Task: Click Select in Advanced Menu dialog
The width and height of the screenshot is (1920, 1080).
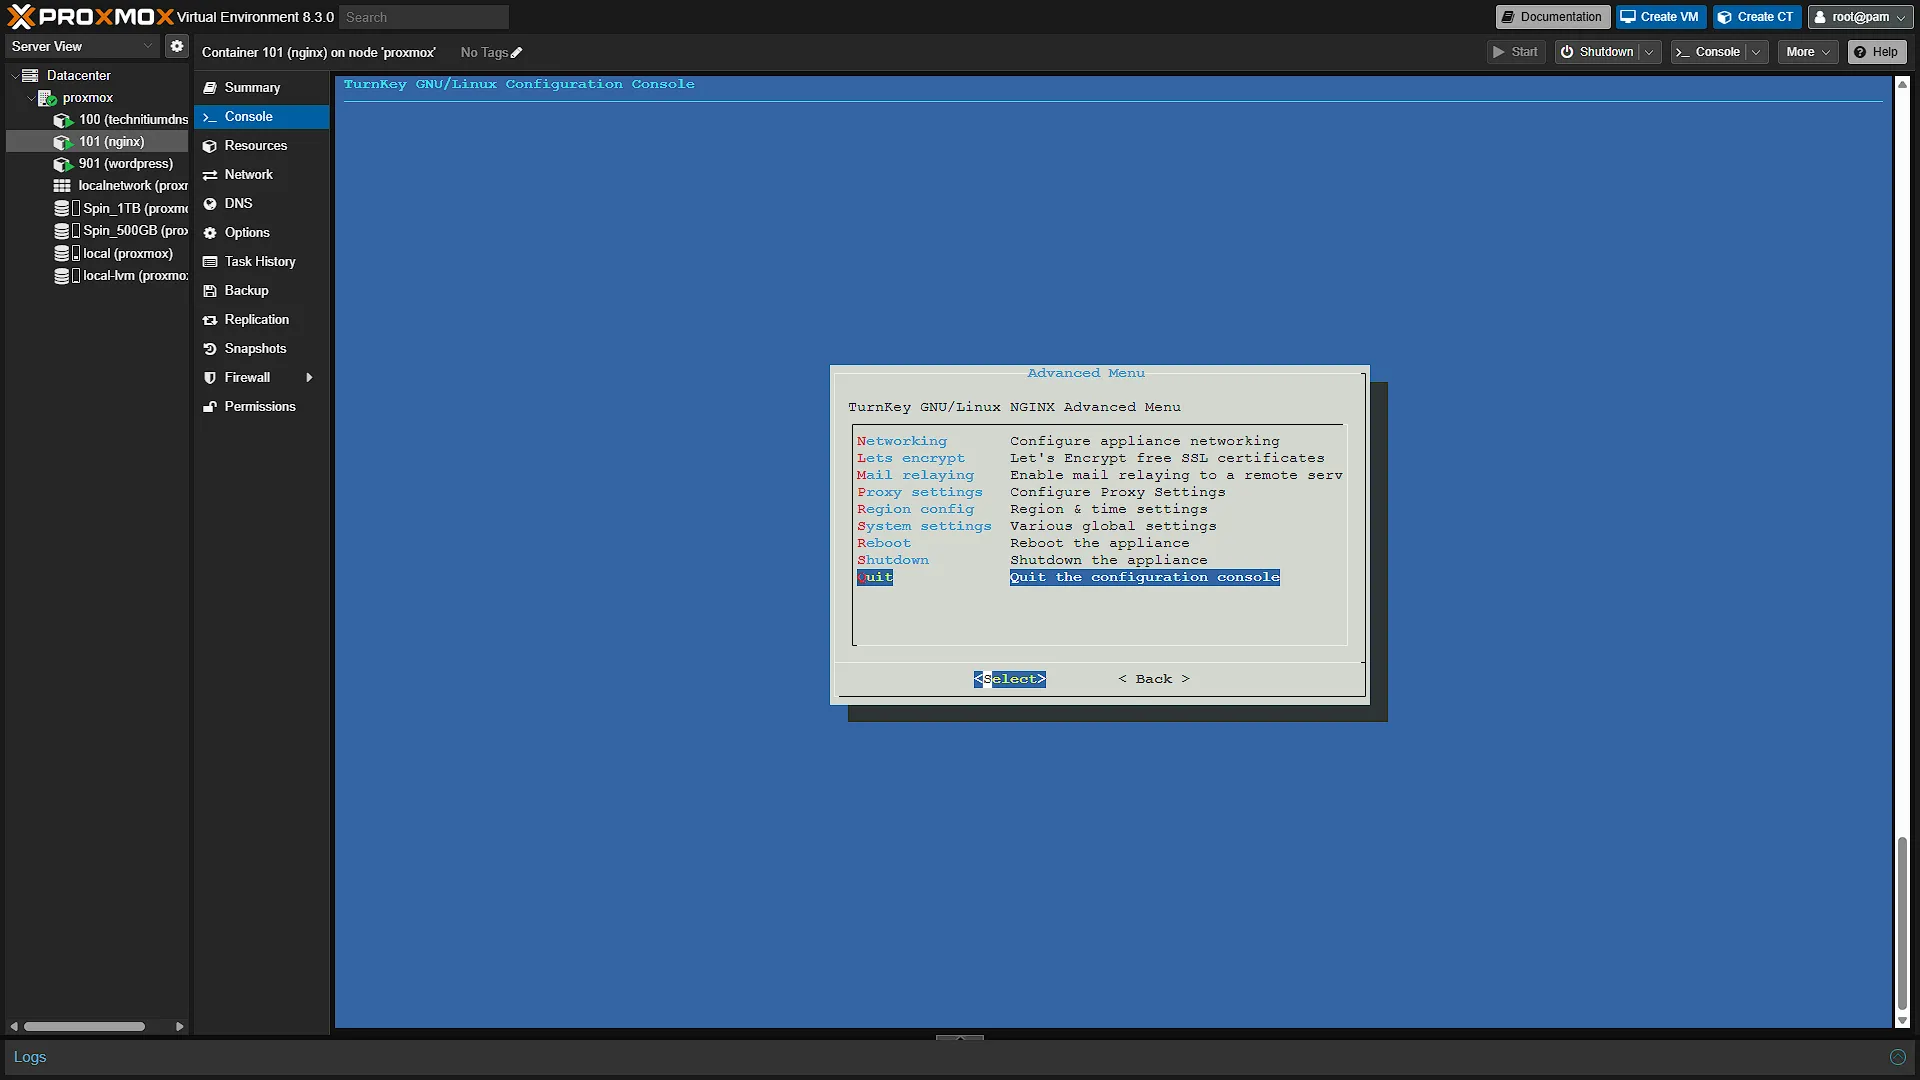Action: coord(1010,679)
